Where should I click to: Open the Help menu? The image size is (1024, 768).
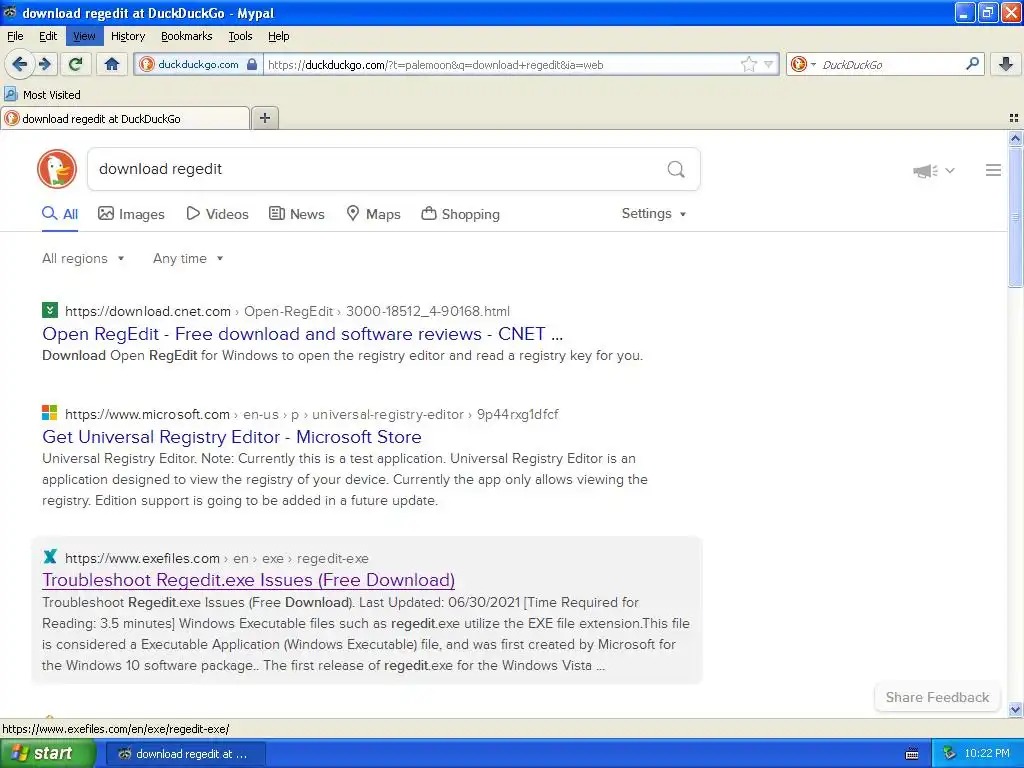point(279,36)
